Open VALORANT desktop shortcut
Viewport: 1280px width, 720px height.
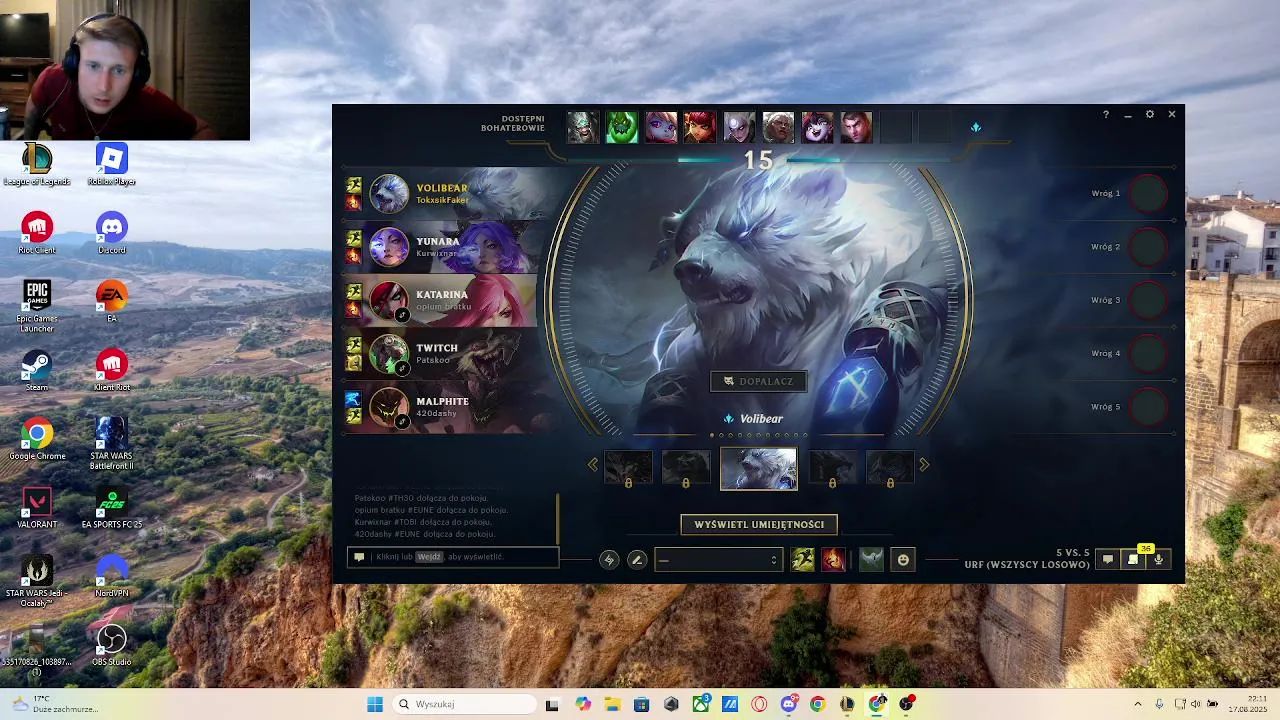[x=37, y=507]
